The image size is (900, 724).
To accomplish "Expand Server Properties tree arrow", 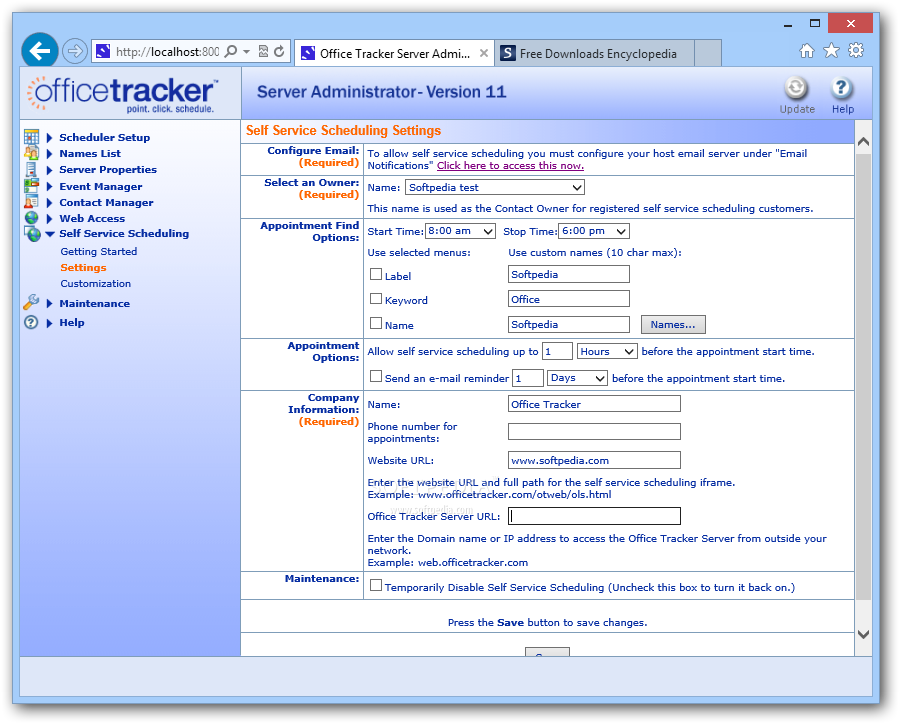I will coord(49,170).
